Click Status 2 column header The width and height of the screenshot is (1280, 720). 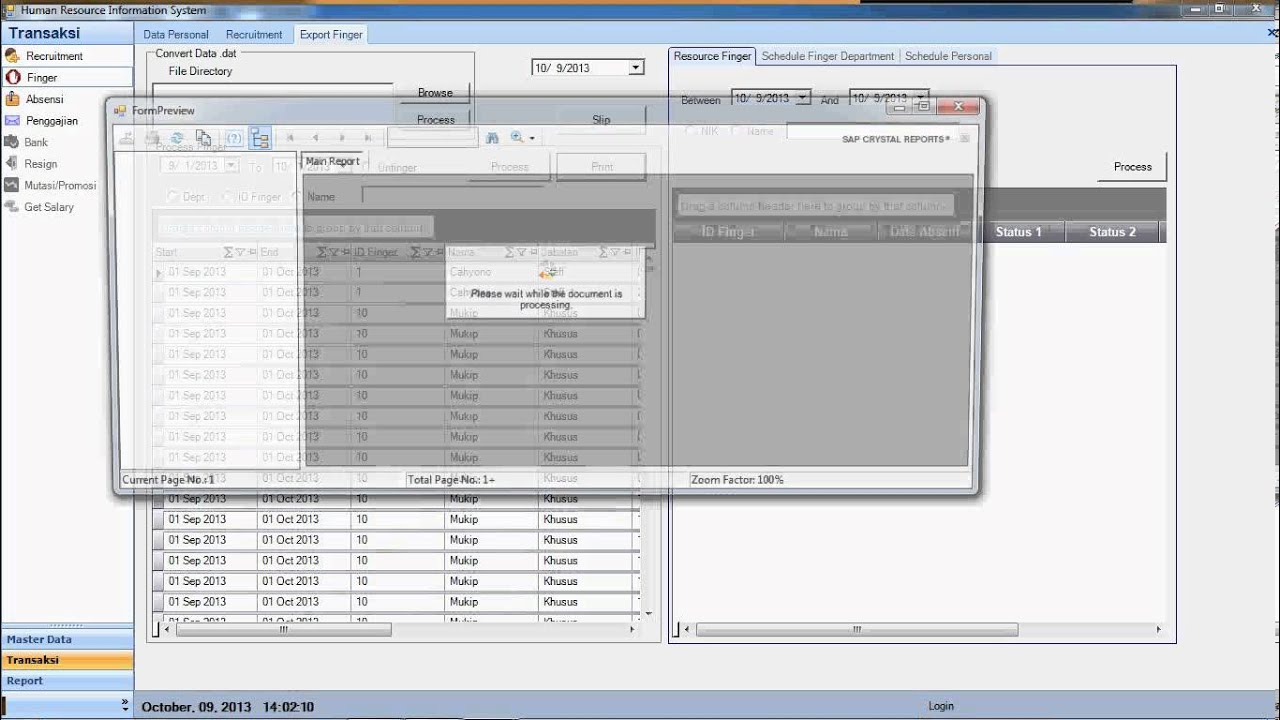pos(1112,232)
